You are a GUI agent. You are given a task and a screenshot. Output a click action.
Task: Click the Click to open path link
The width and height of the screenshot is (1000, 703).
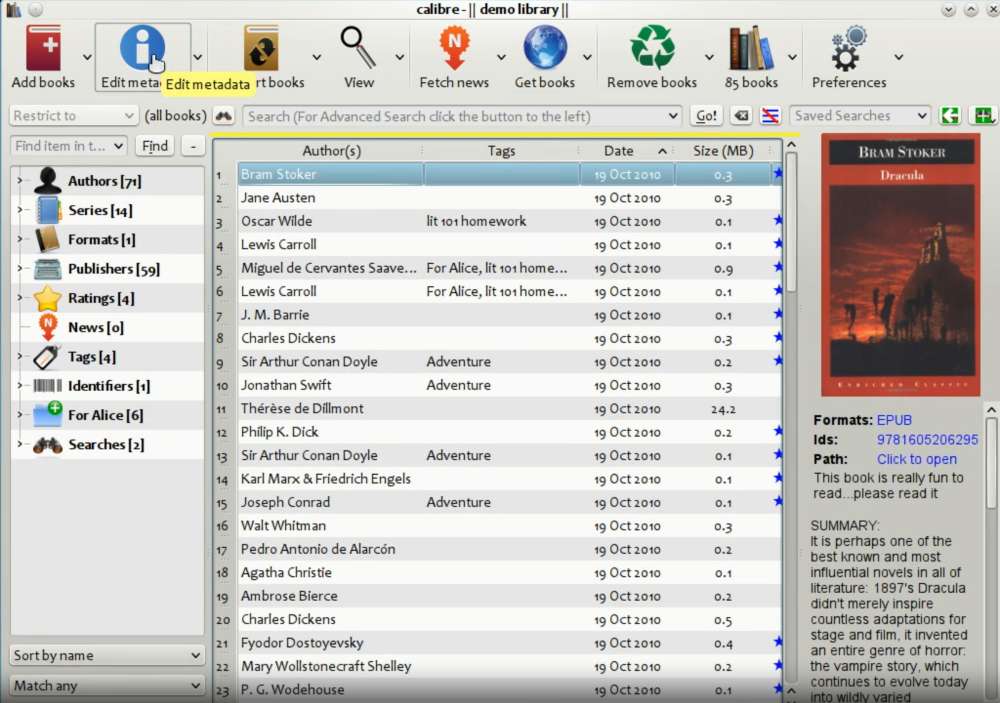point(916,459)
